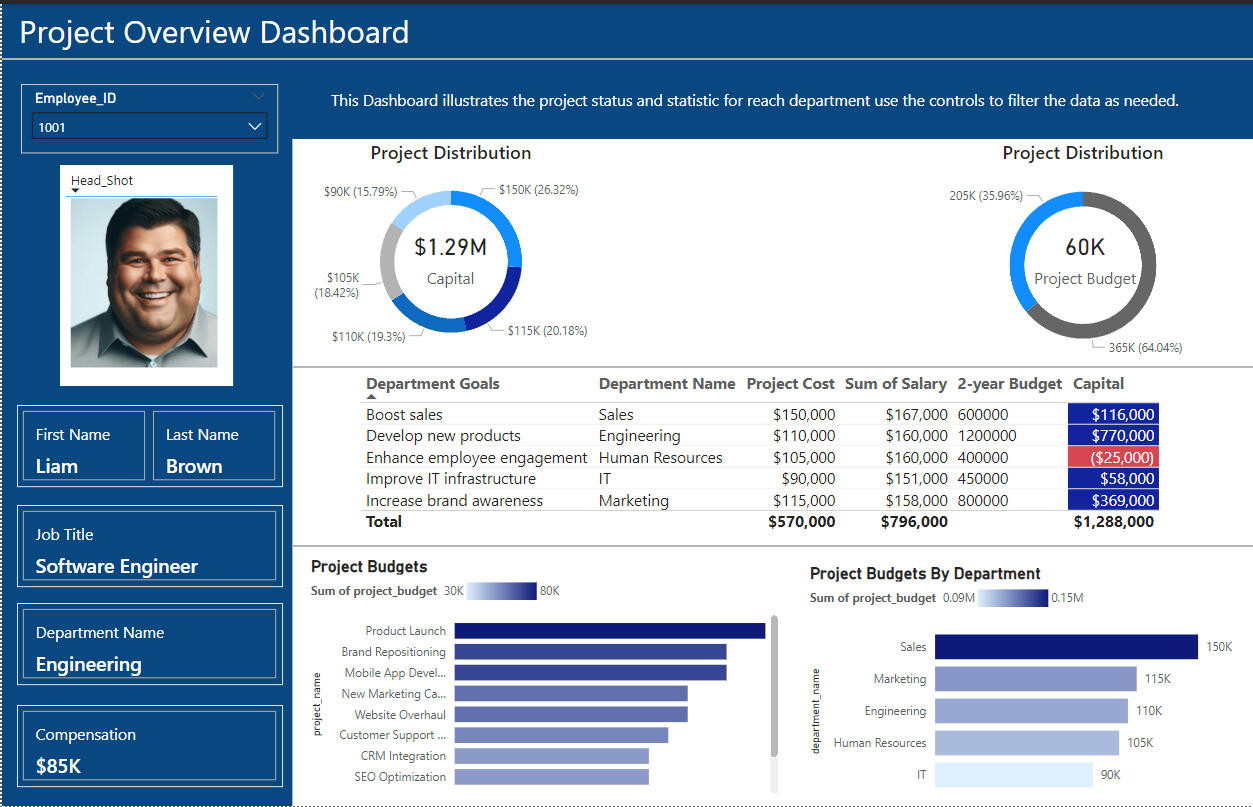Click the 'Enhance employee engagement' goal cell
Image resolution: width=1253 pixels, height=807 pixels.
pyautogui.click(x=477, y=458)
